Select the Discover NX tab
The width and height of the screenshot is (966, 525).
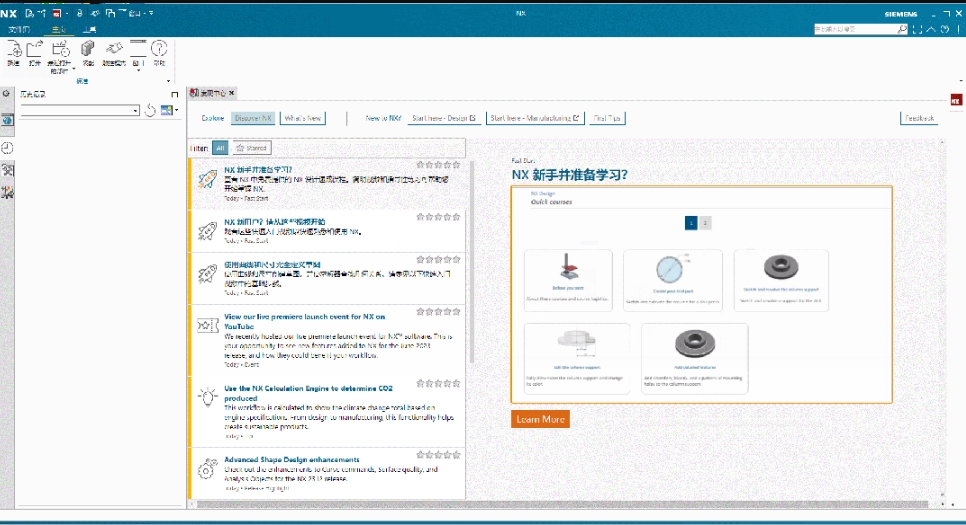(x=253, y=118)
